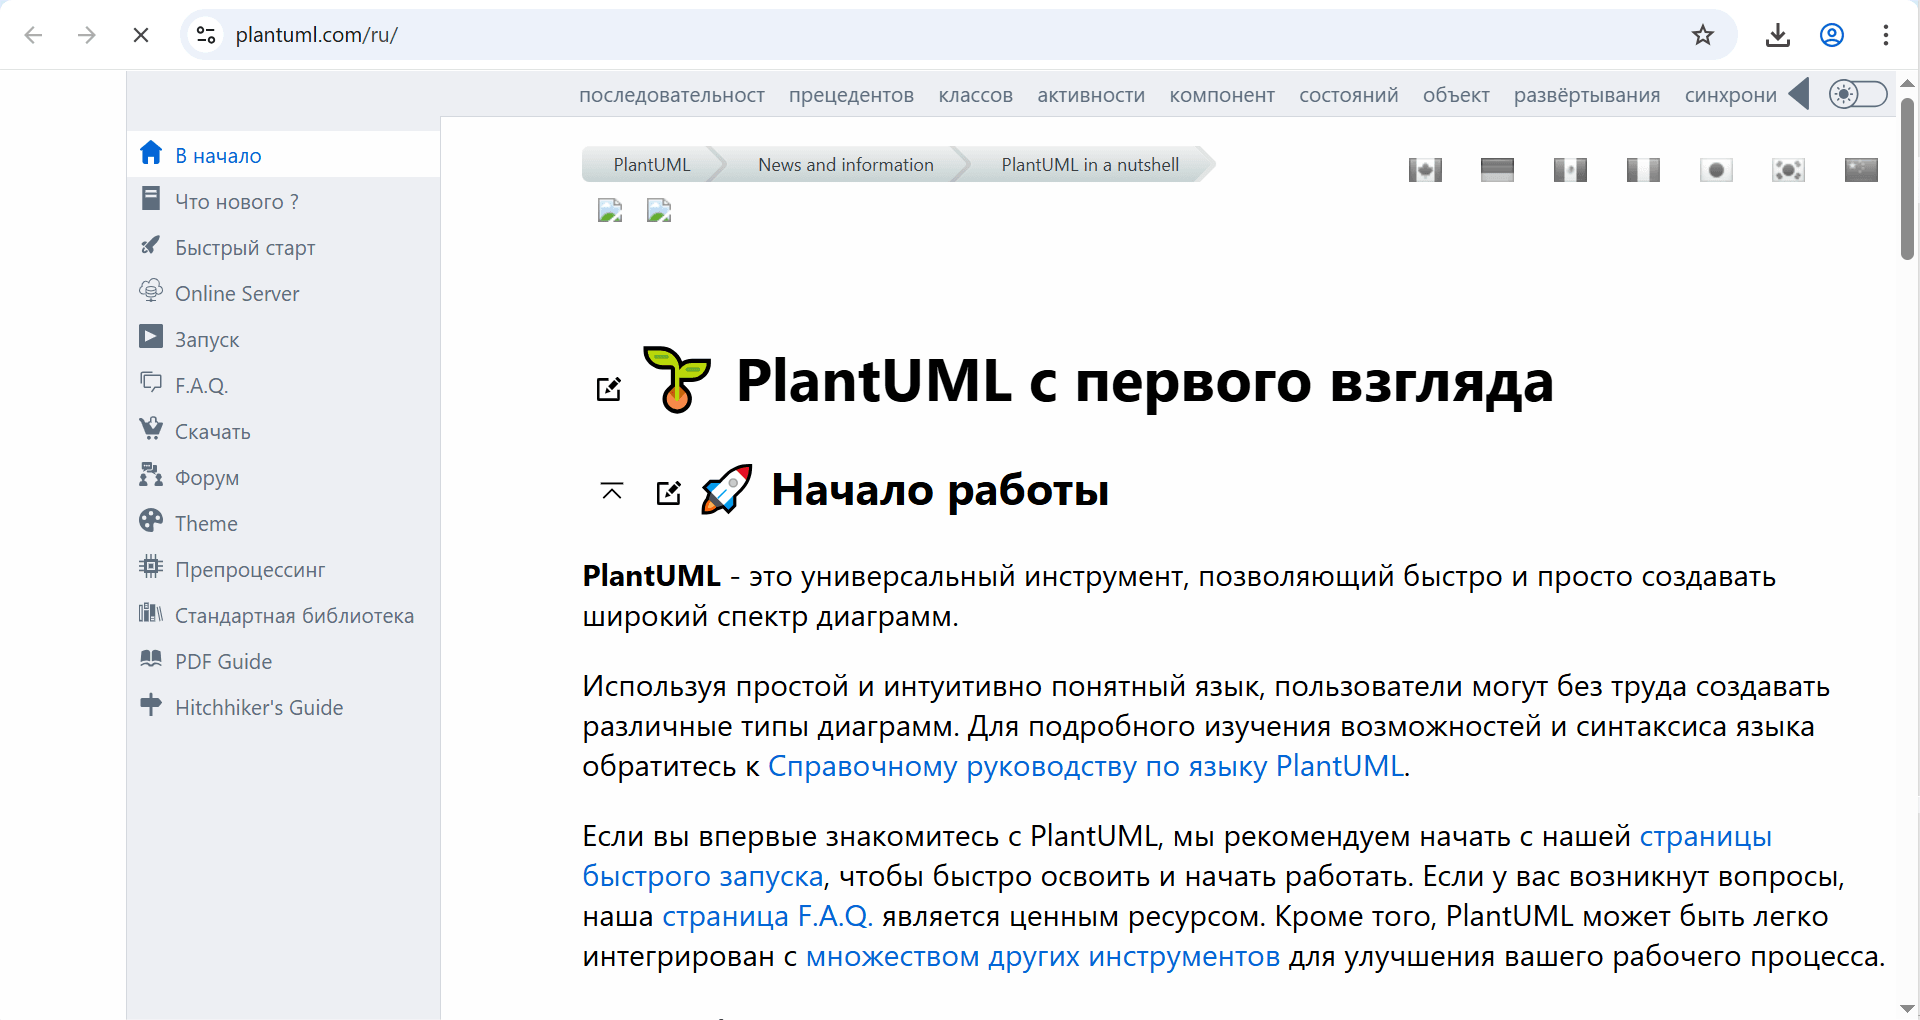Screen dimensions: 1920x1020
Task: Click the edit icon beside "Начало работы"
Action: (668, 492)
